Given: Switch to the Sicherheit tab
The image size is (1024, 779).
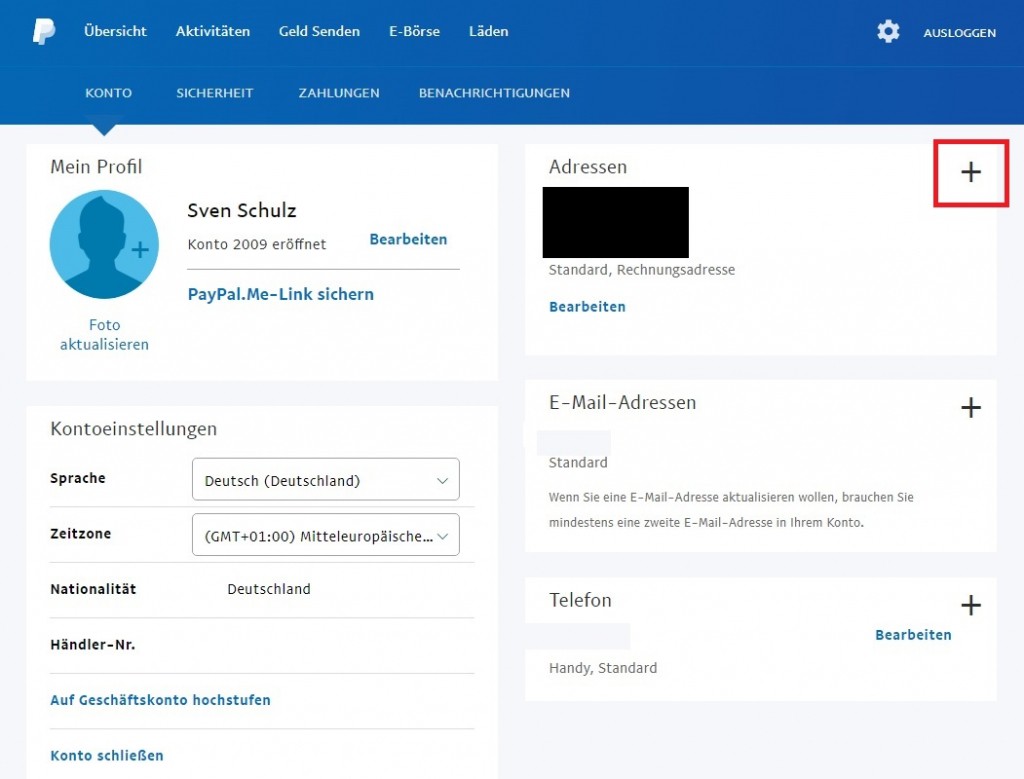Looking at the screenshot, I should pos(215,93).
